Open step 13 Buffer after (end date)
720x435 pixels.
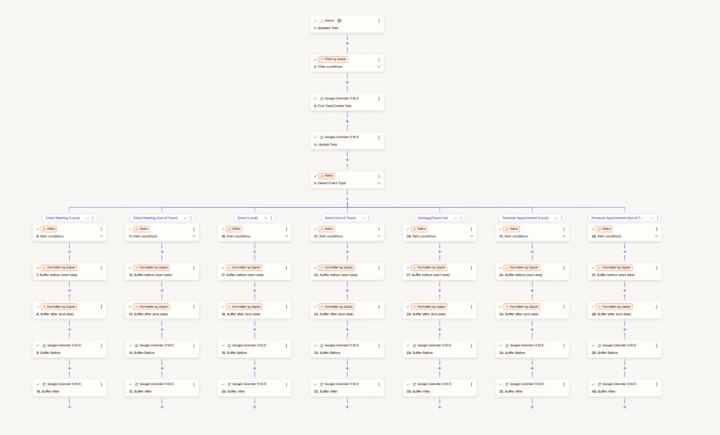coord(162,310)
